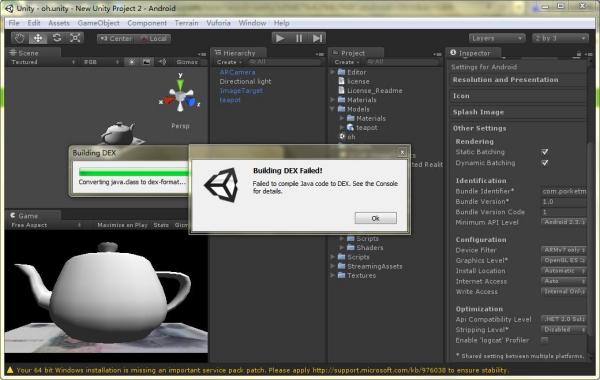Toggle Persp projection label in scene
This screenshot has height=380, width=600.
(180, 126)
